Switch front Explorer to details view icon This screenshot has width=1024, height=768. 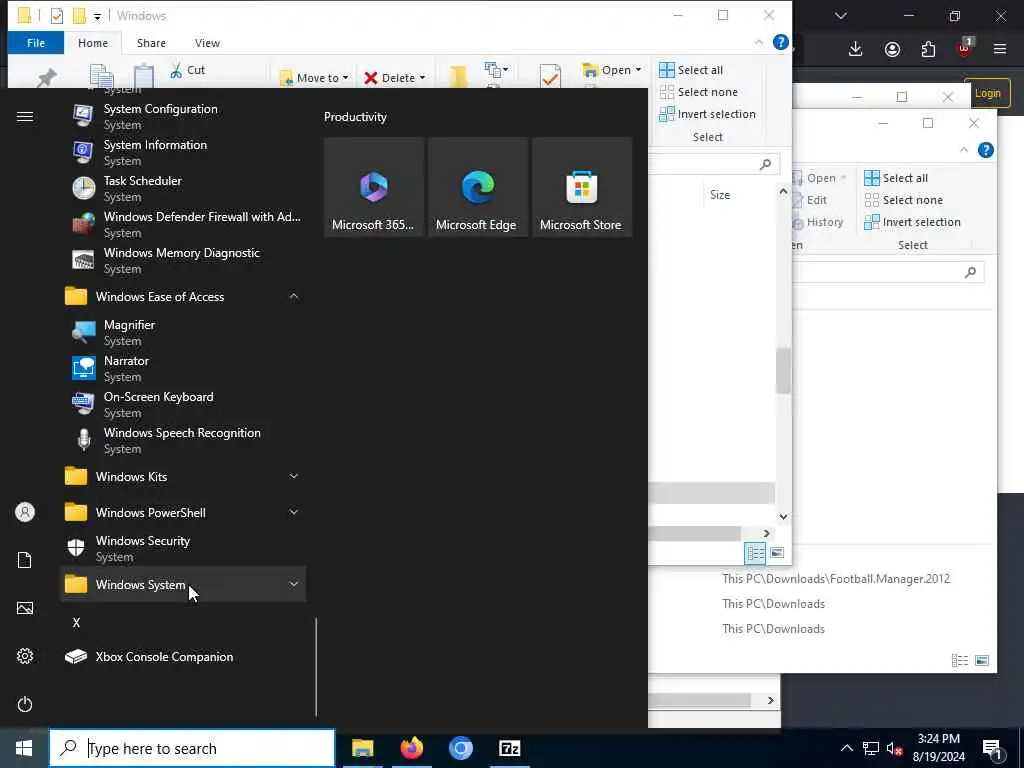[x=756, y=553]
